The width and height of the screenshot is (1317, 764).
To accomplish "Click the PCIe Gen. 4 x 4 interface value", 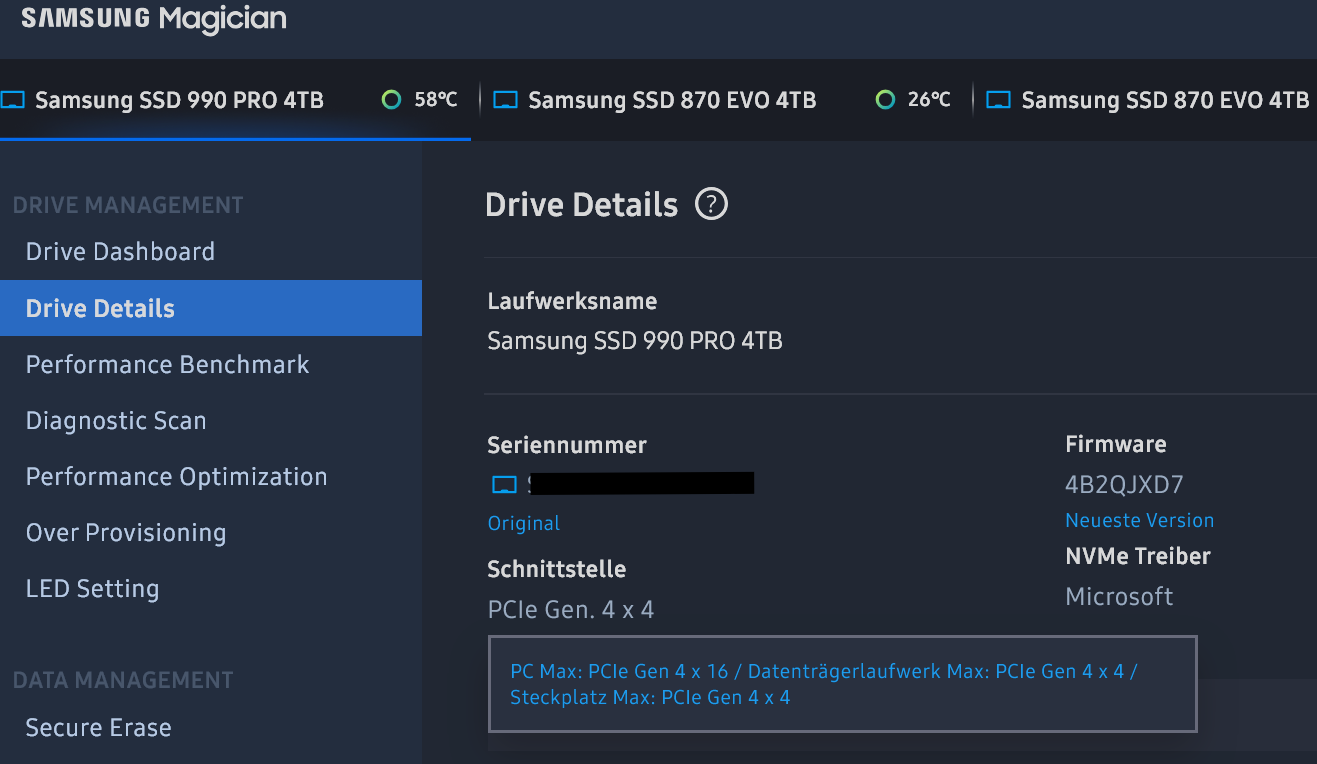I will [570, 609].
